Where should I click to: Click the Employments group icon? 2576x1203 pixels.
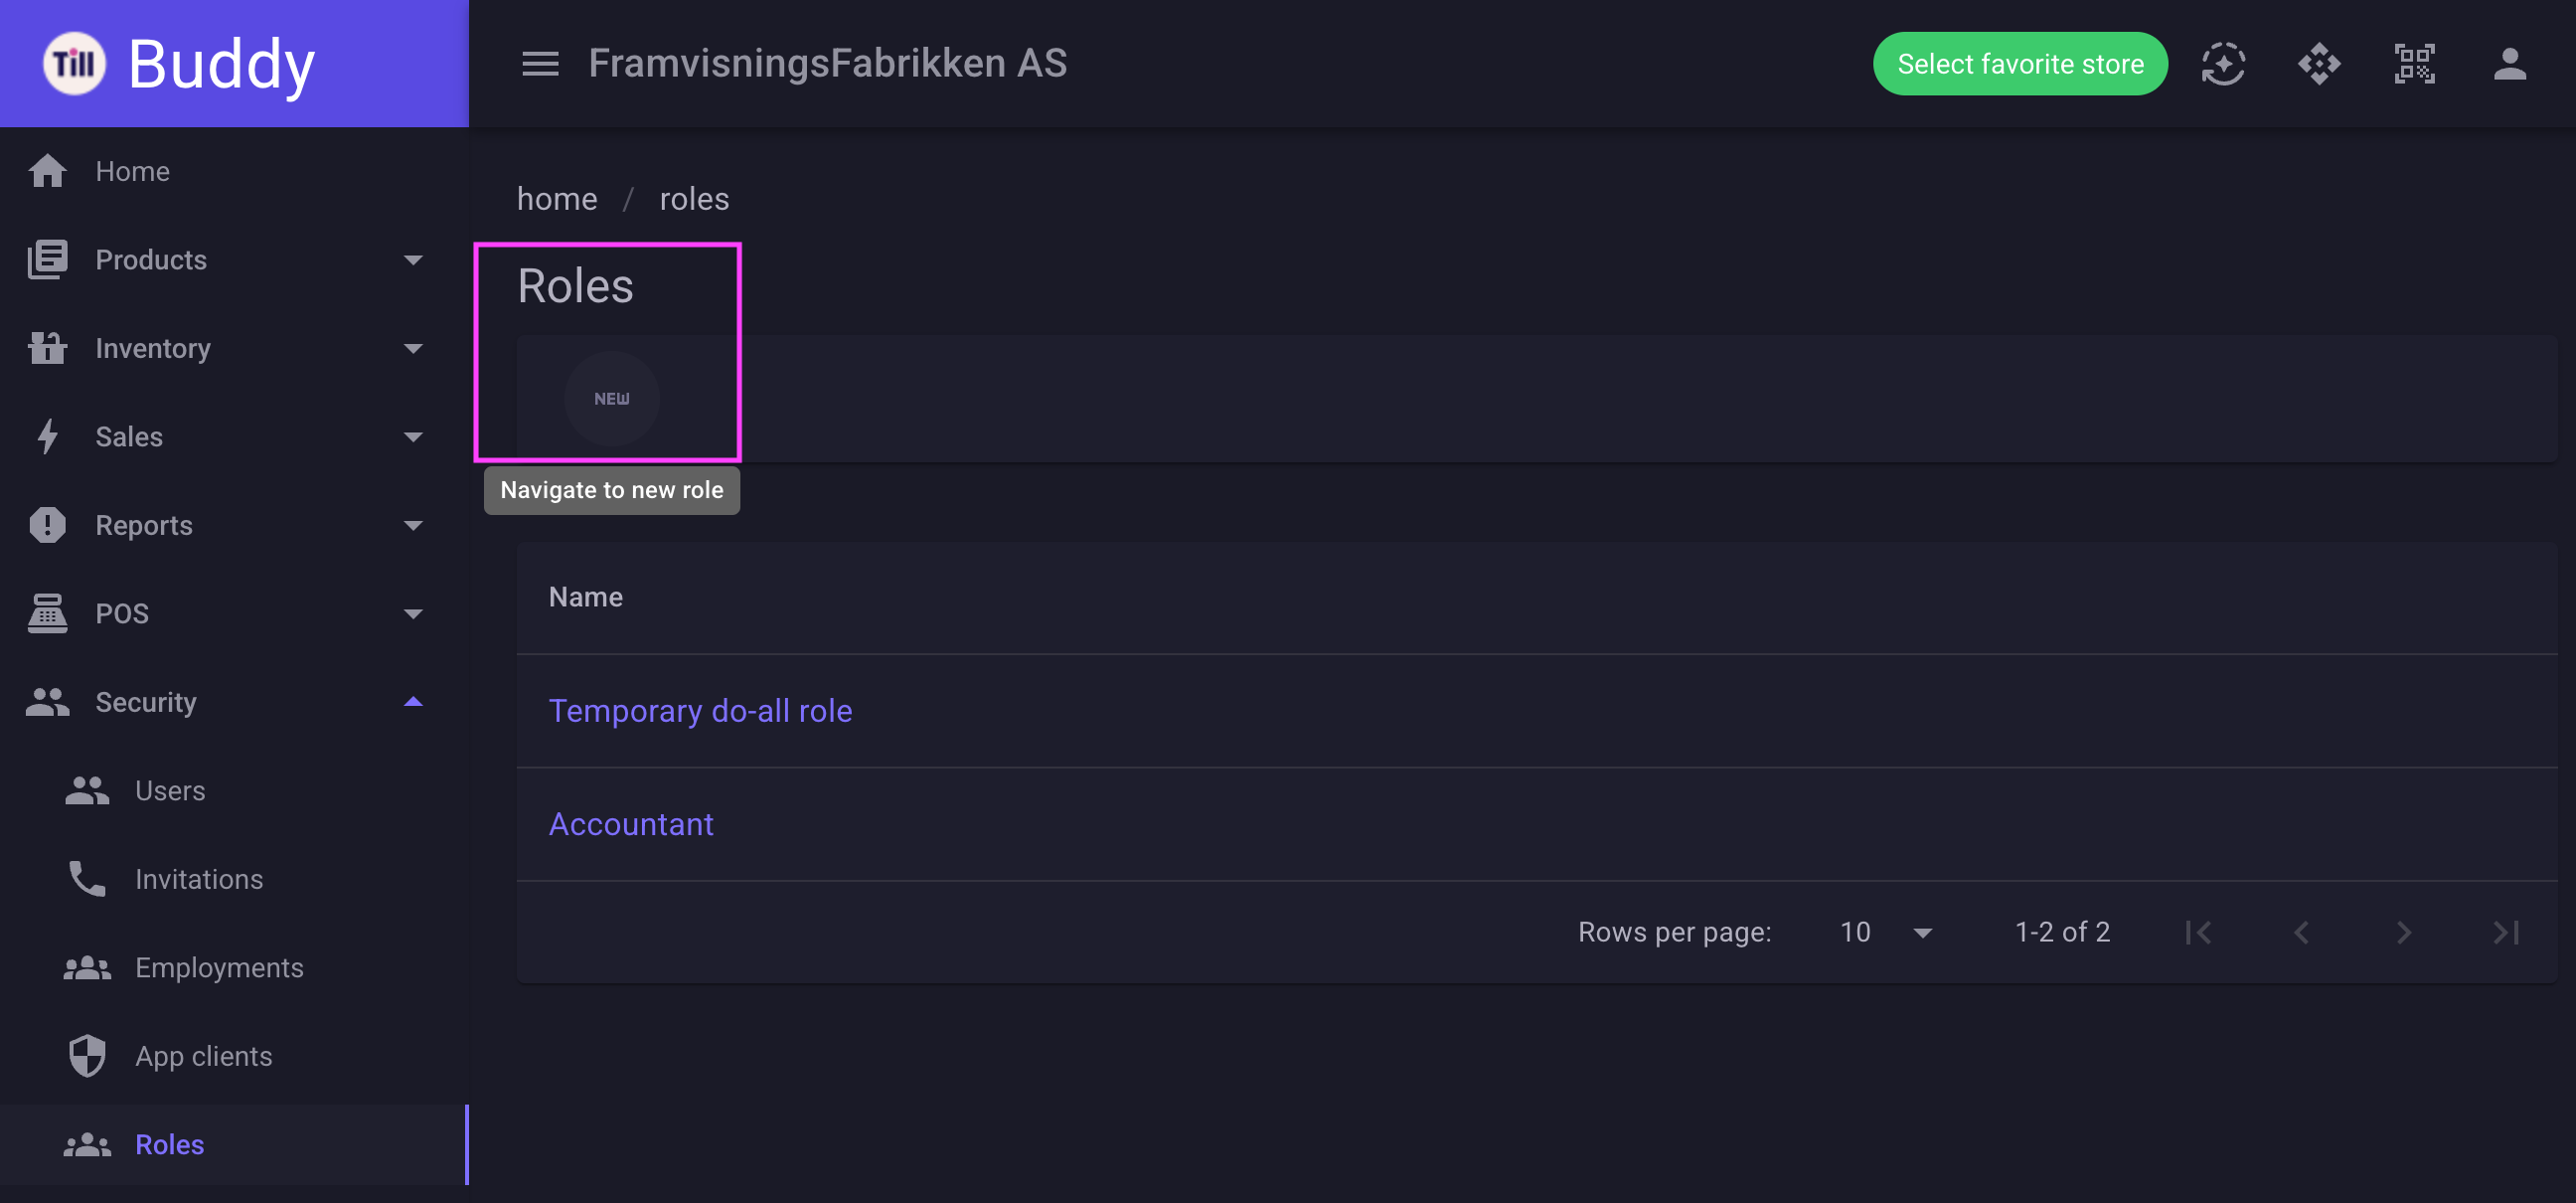click(x=87, y=967)
